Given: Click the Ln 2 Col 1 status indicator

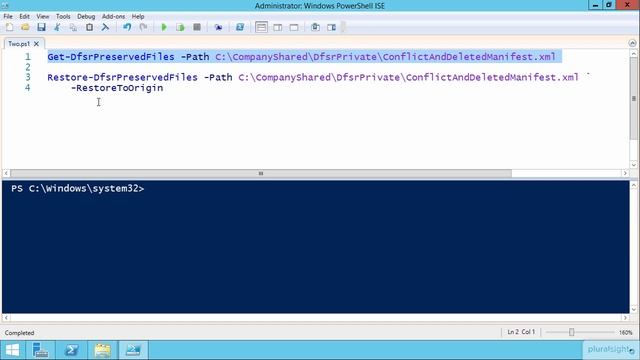Looking at the screenshot, I should (x=521, y=332).
